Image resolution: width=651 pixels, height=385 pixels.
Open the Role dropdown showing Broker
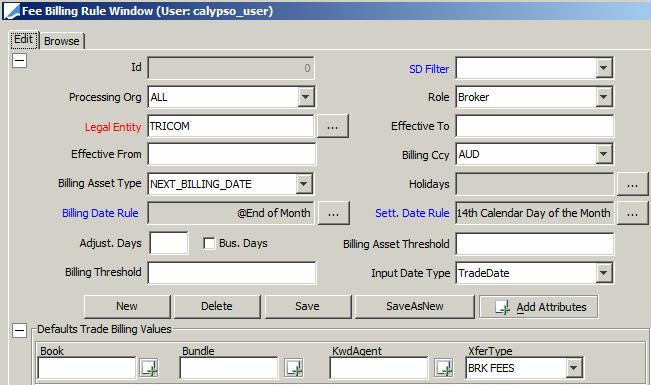pos(604,97)
